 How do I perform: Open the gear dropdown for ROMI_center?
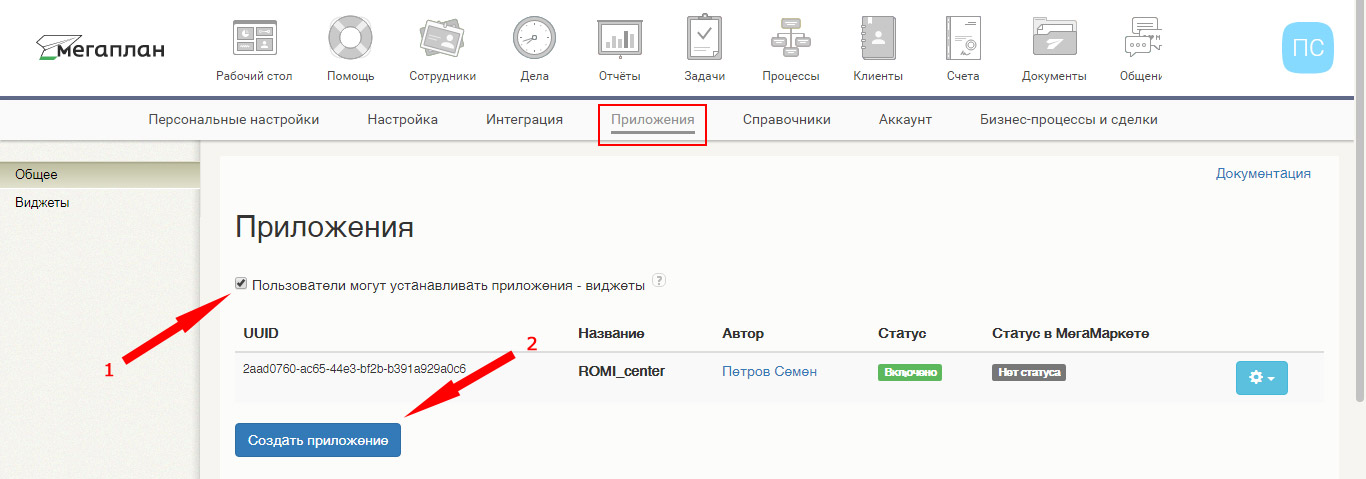[1261, 378]
